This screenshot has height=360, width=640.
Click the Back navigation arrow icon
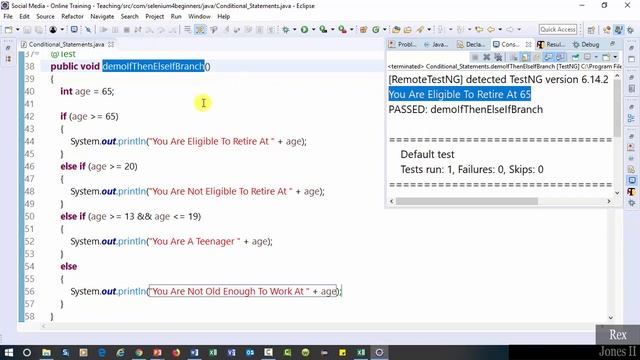[491, 29]
